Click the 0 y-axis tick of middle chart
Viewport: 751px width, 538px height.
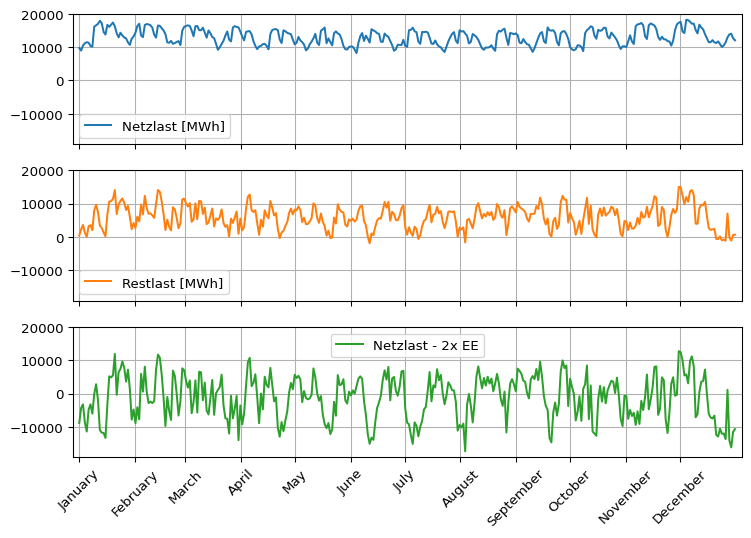click(x=63, y=237)
